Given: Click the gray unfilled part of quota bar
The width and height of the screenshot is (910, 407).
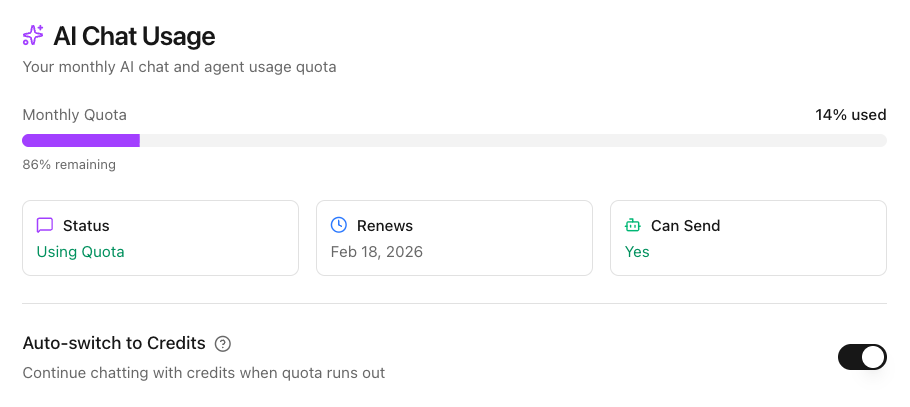Looking at the screenshot, I should click(512, 141).
